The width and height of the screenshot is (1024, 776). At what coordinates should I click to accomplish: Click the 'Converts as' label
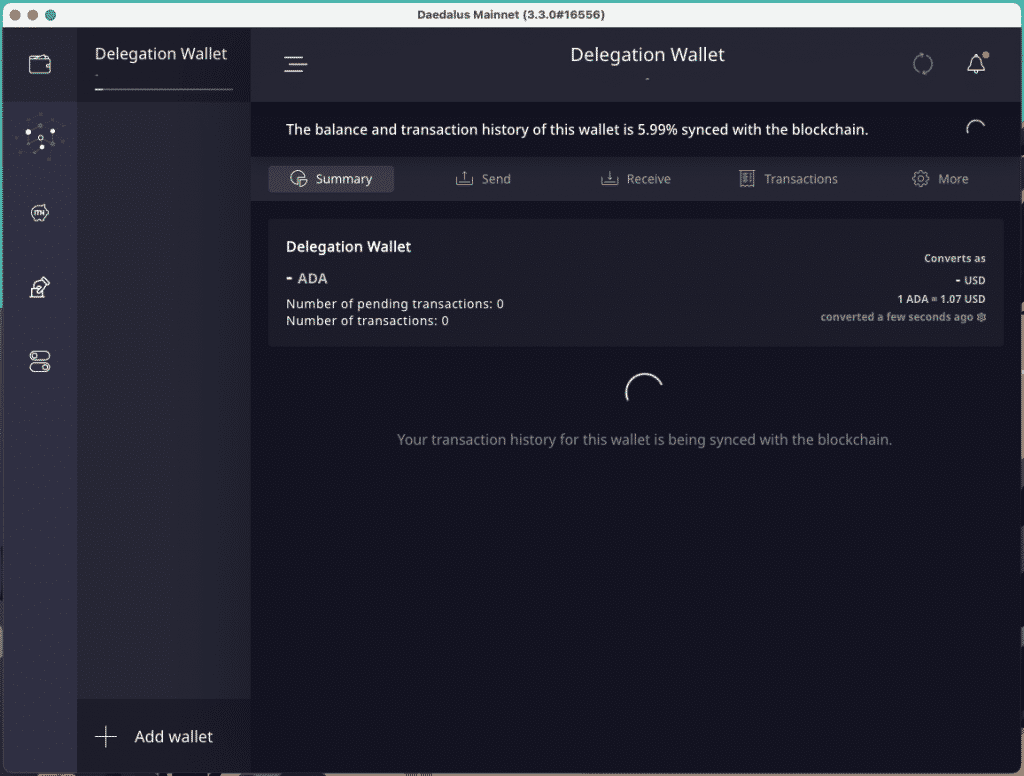pyautogui.click(x=954, y=259)
